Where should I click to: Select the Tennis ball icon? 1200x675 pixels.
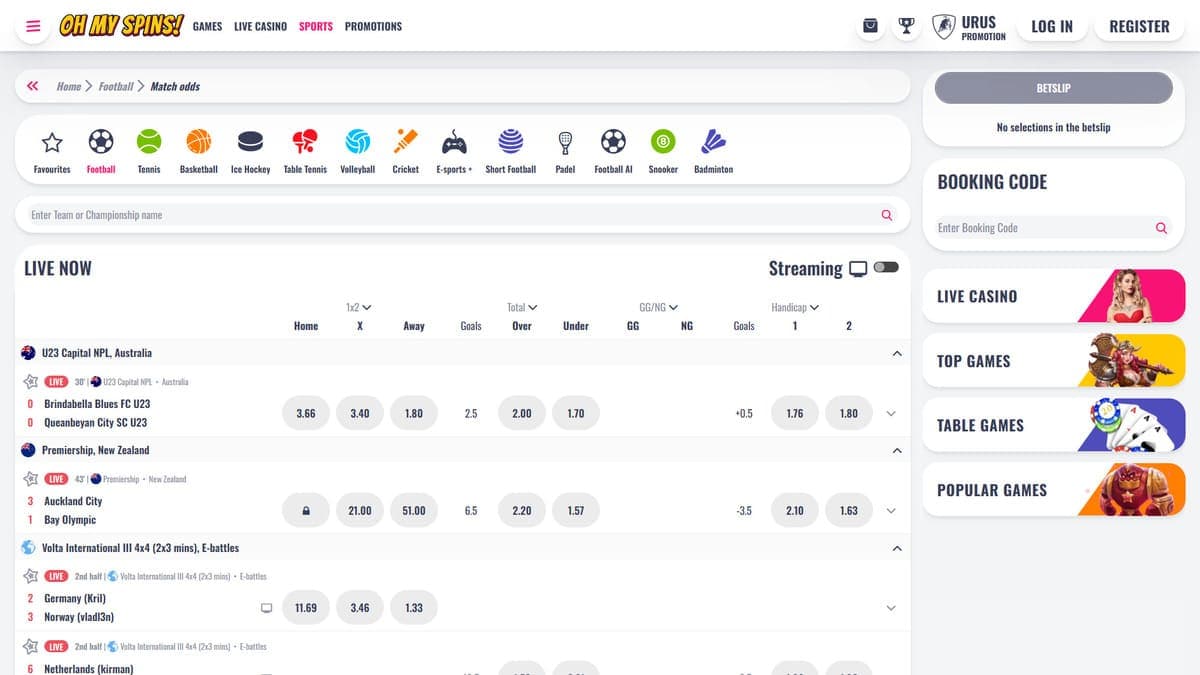(149, 142)
